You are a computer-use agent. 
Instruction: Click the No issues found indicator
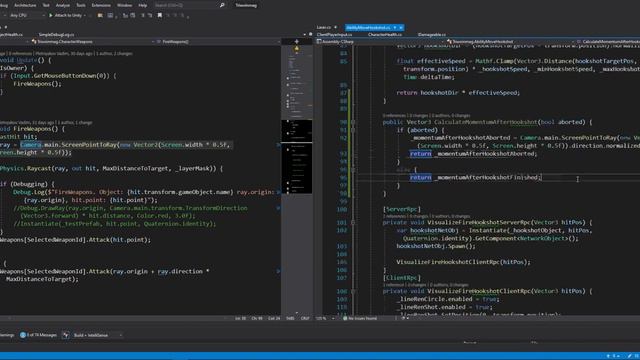click(x=360, y=318)
